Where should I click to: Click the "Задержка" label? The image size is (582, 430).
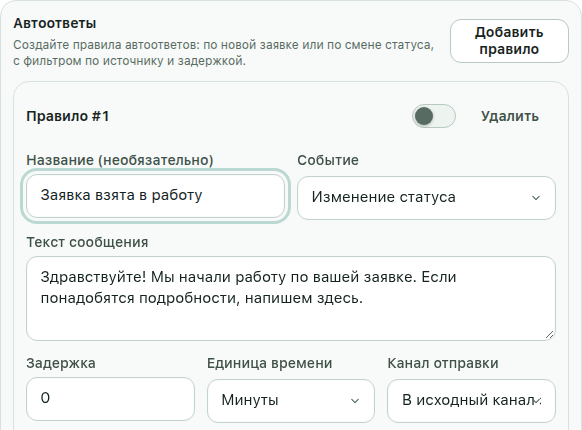tap(61, 363)
